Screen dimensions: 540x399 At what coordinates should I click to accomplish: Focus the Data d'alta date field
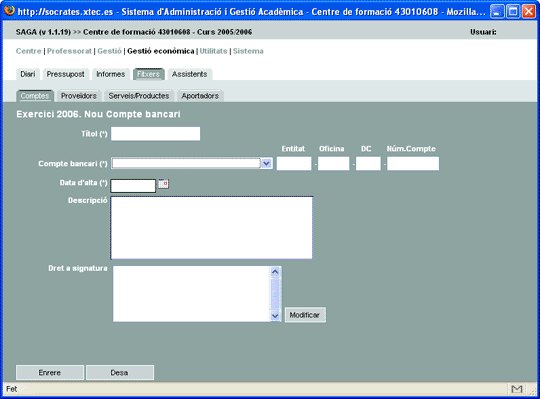coord(133,186)
